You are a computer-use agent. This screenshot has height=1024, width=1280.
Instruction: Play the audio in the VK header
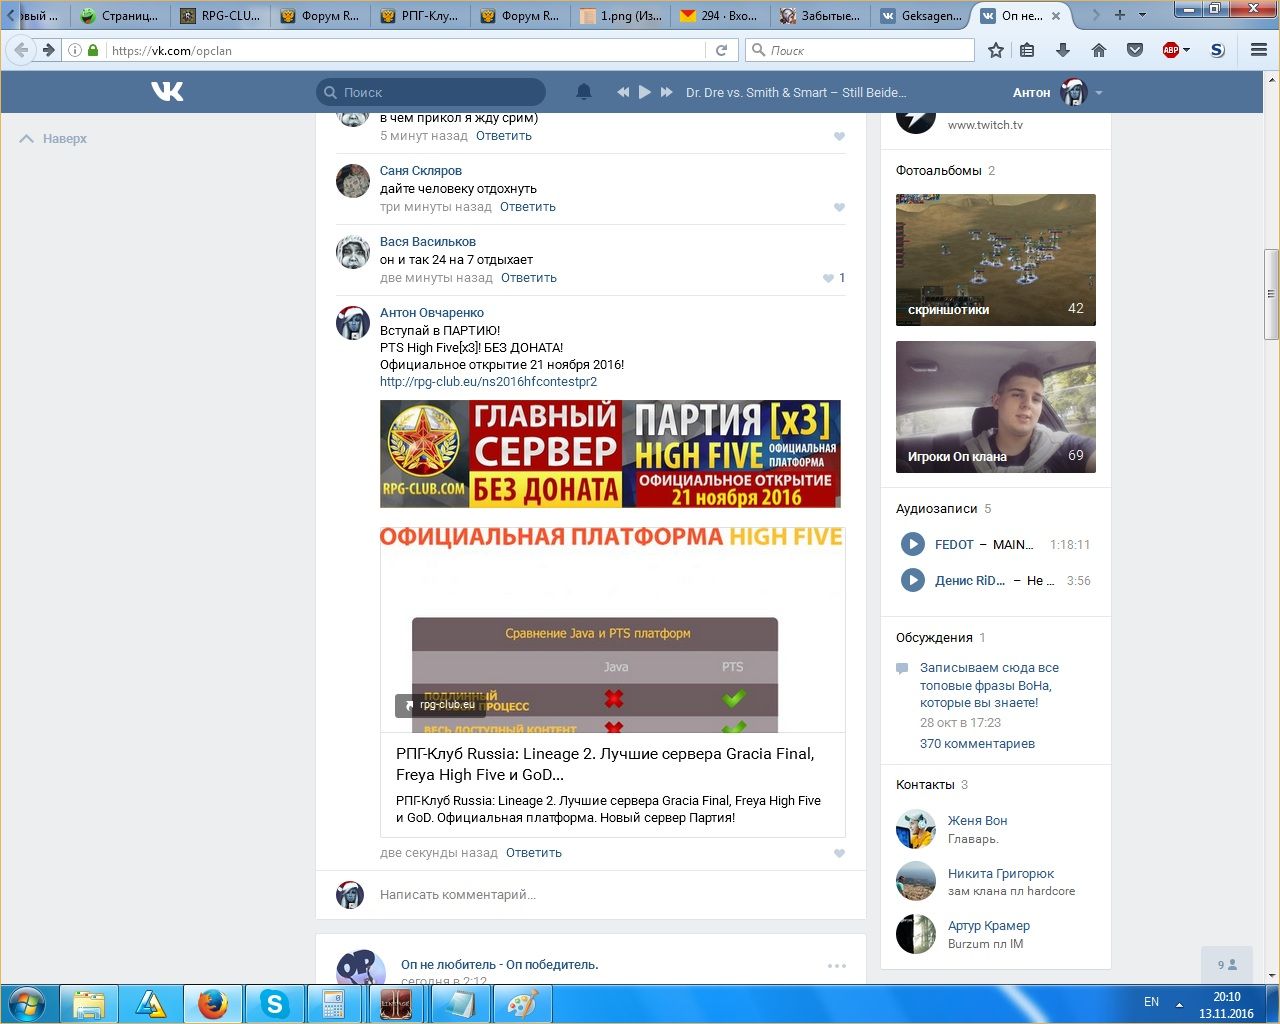point(645,92)
